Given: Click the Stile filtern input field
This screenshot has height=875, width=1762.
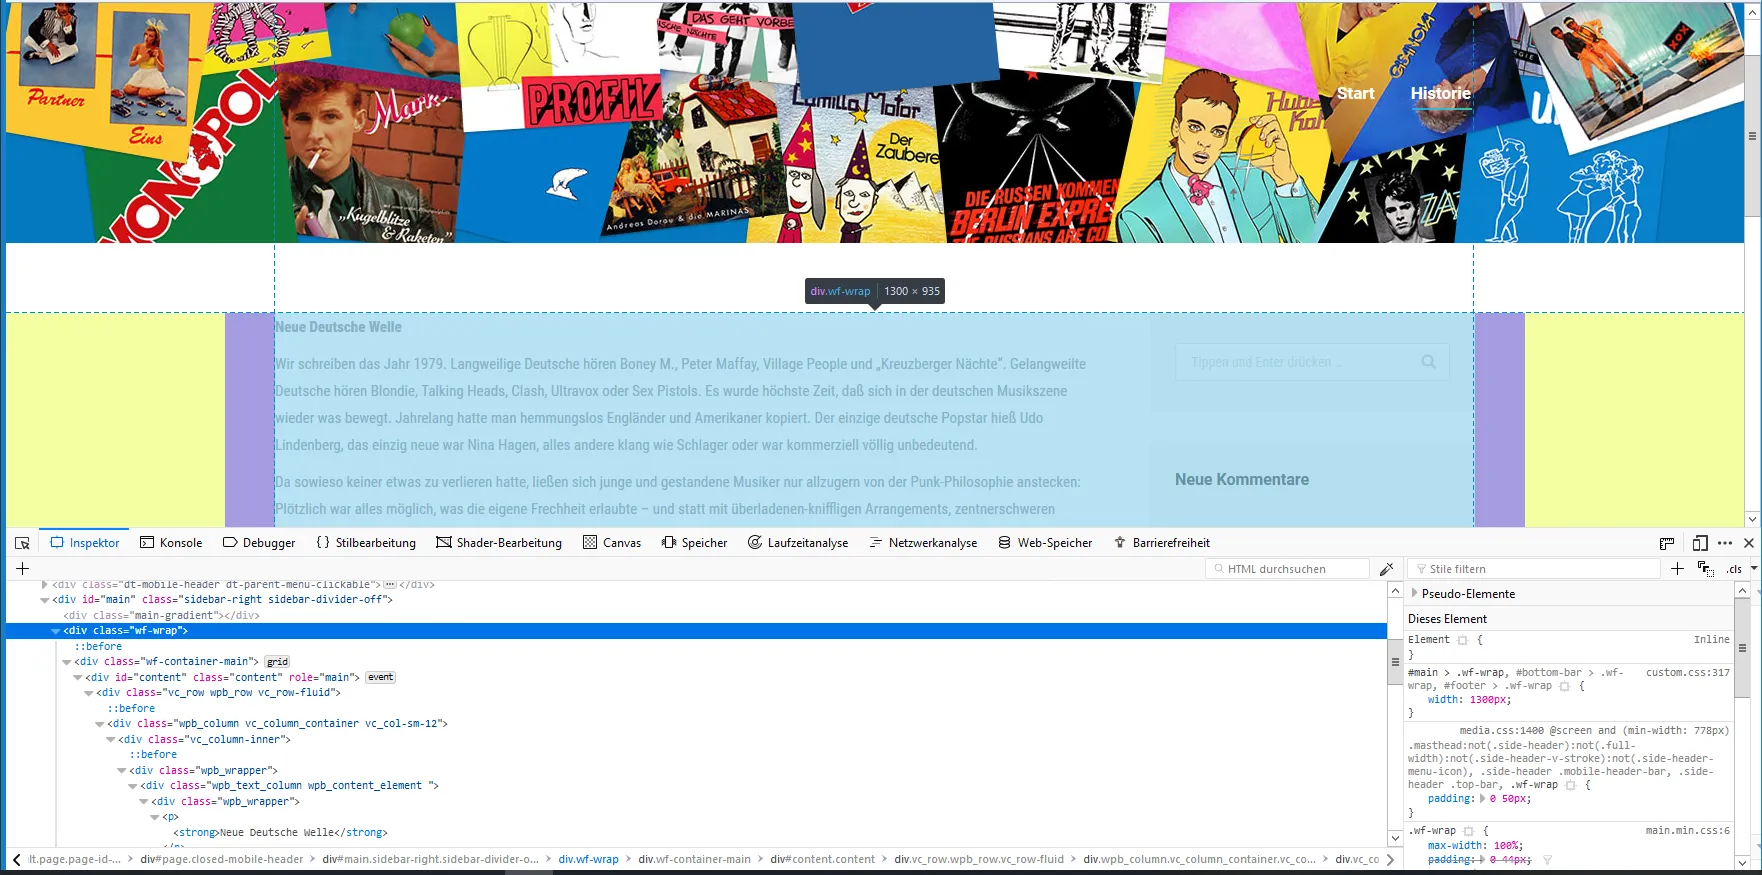Looking at the screenshot, I should (x=1533, y=569).
